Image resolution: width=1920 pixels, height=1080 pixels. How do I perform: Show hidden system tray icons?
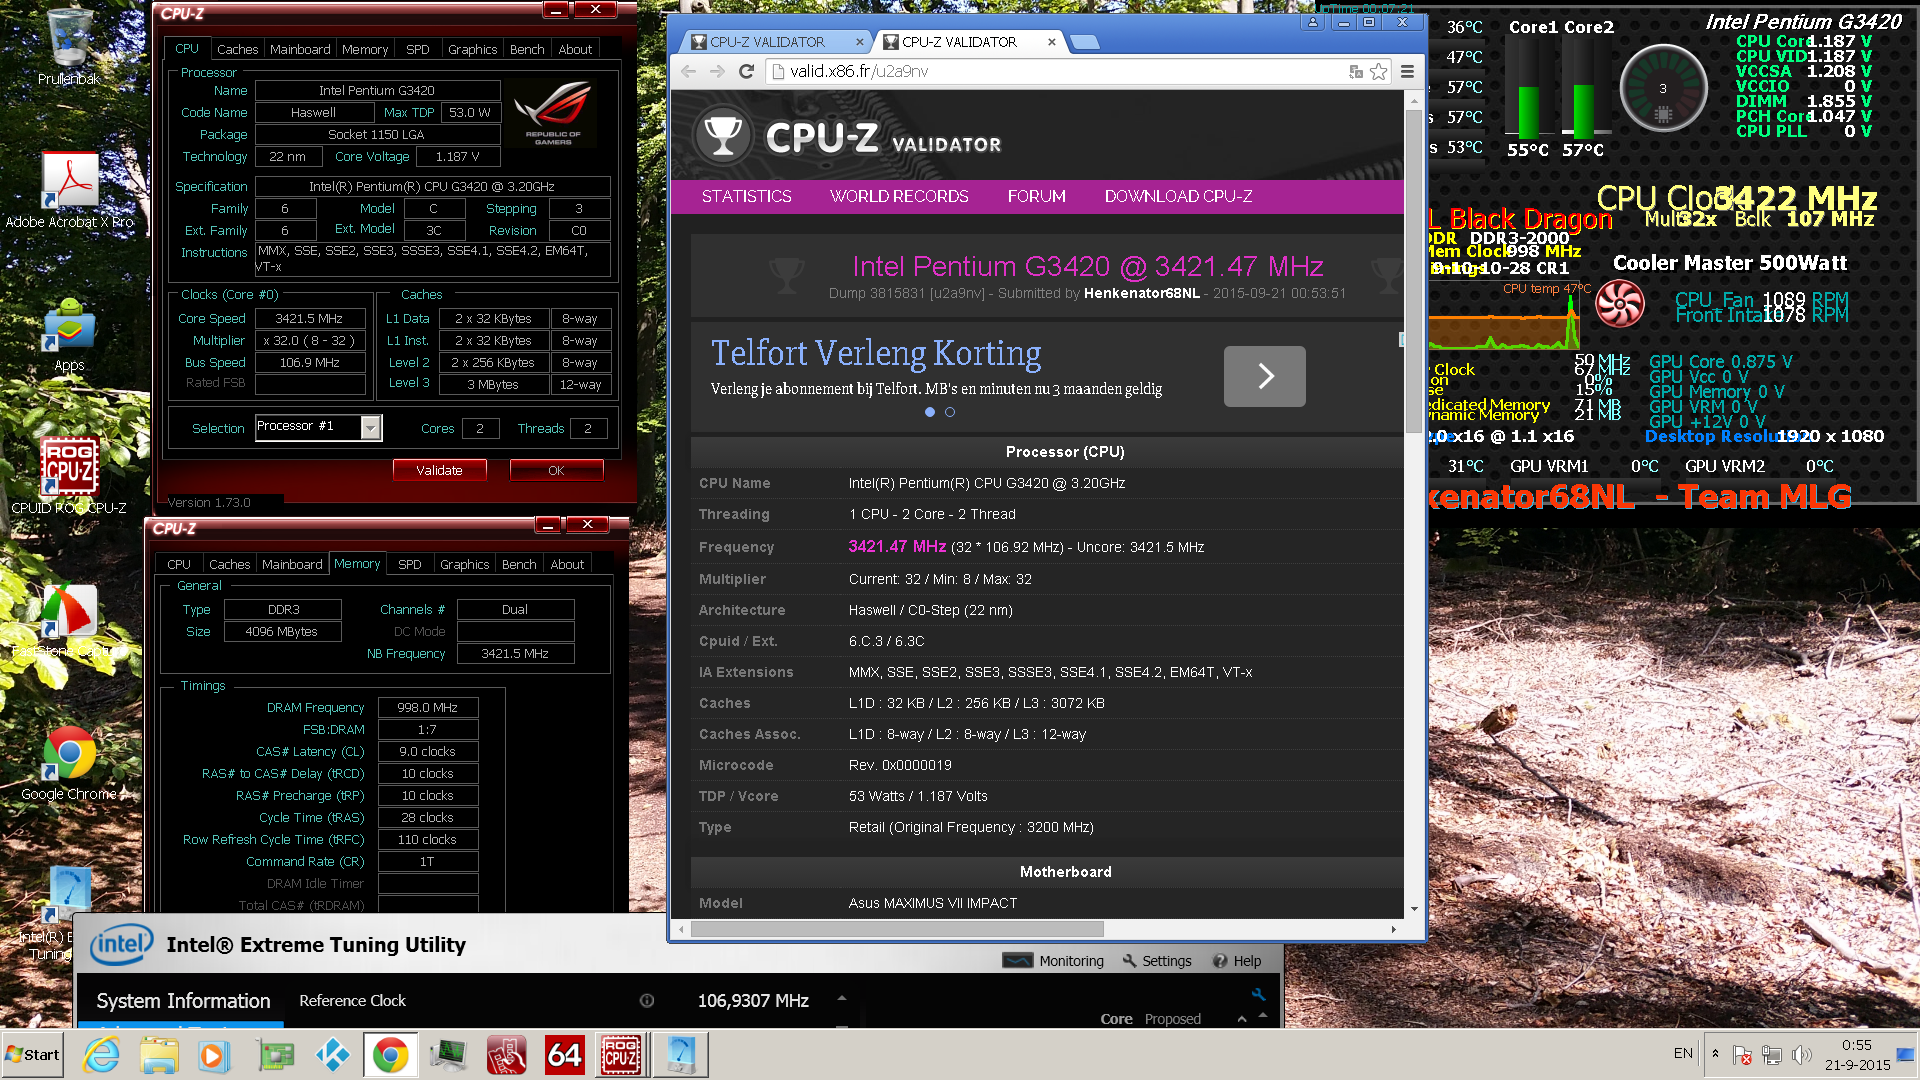[x=1716, y=1054]
